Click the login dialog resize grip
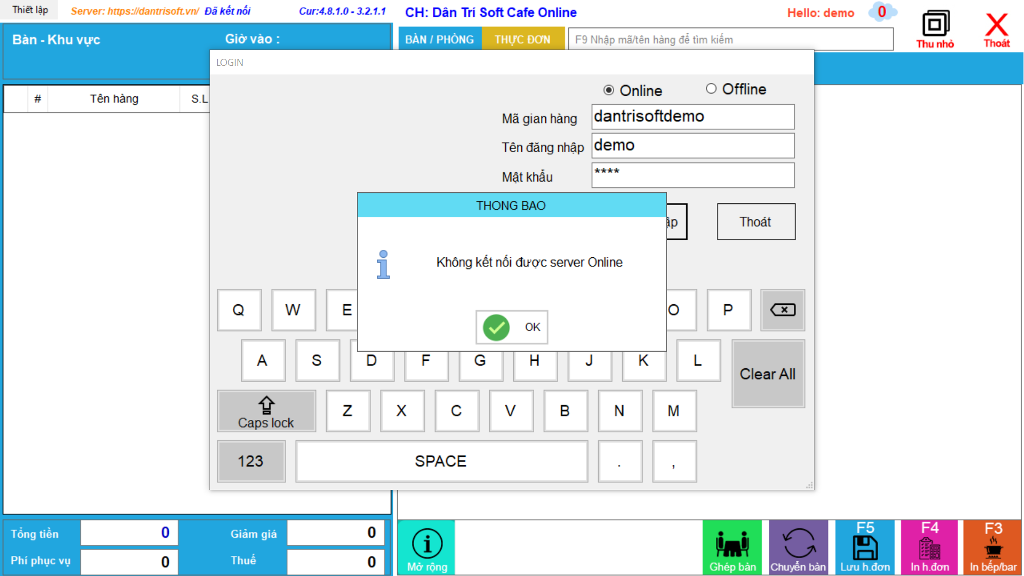 (x=809, y=485)
